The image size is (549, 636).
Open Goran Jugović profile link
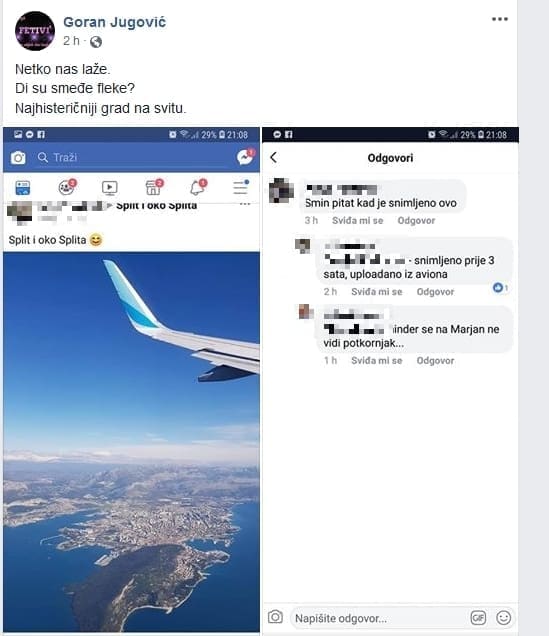[x=115, y=22]
